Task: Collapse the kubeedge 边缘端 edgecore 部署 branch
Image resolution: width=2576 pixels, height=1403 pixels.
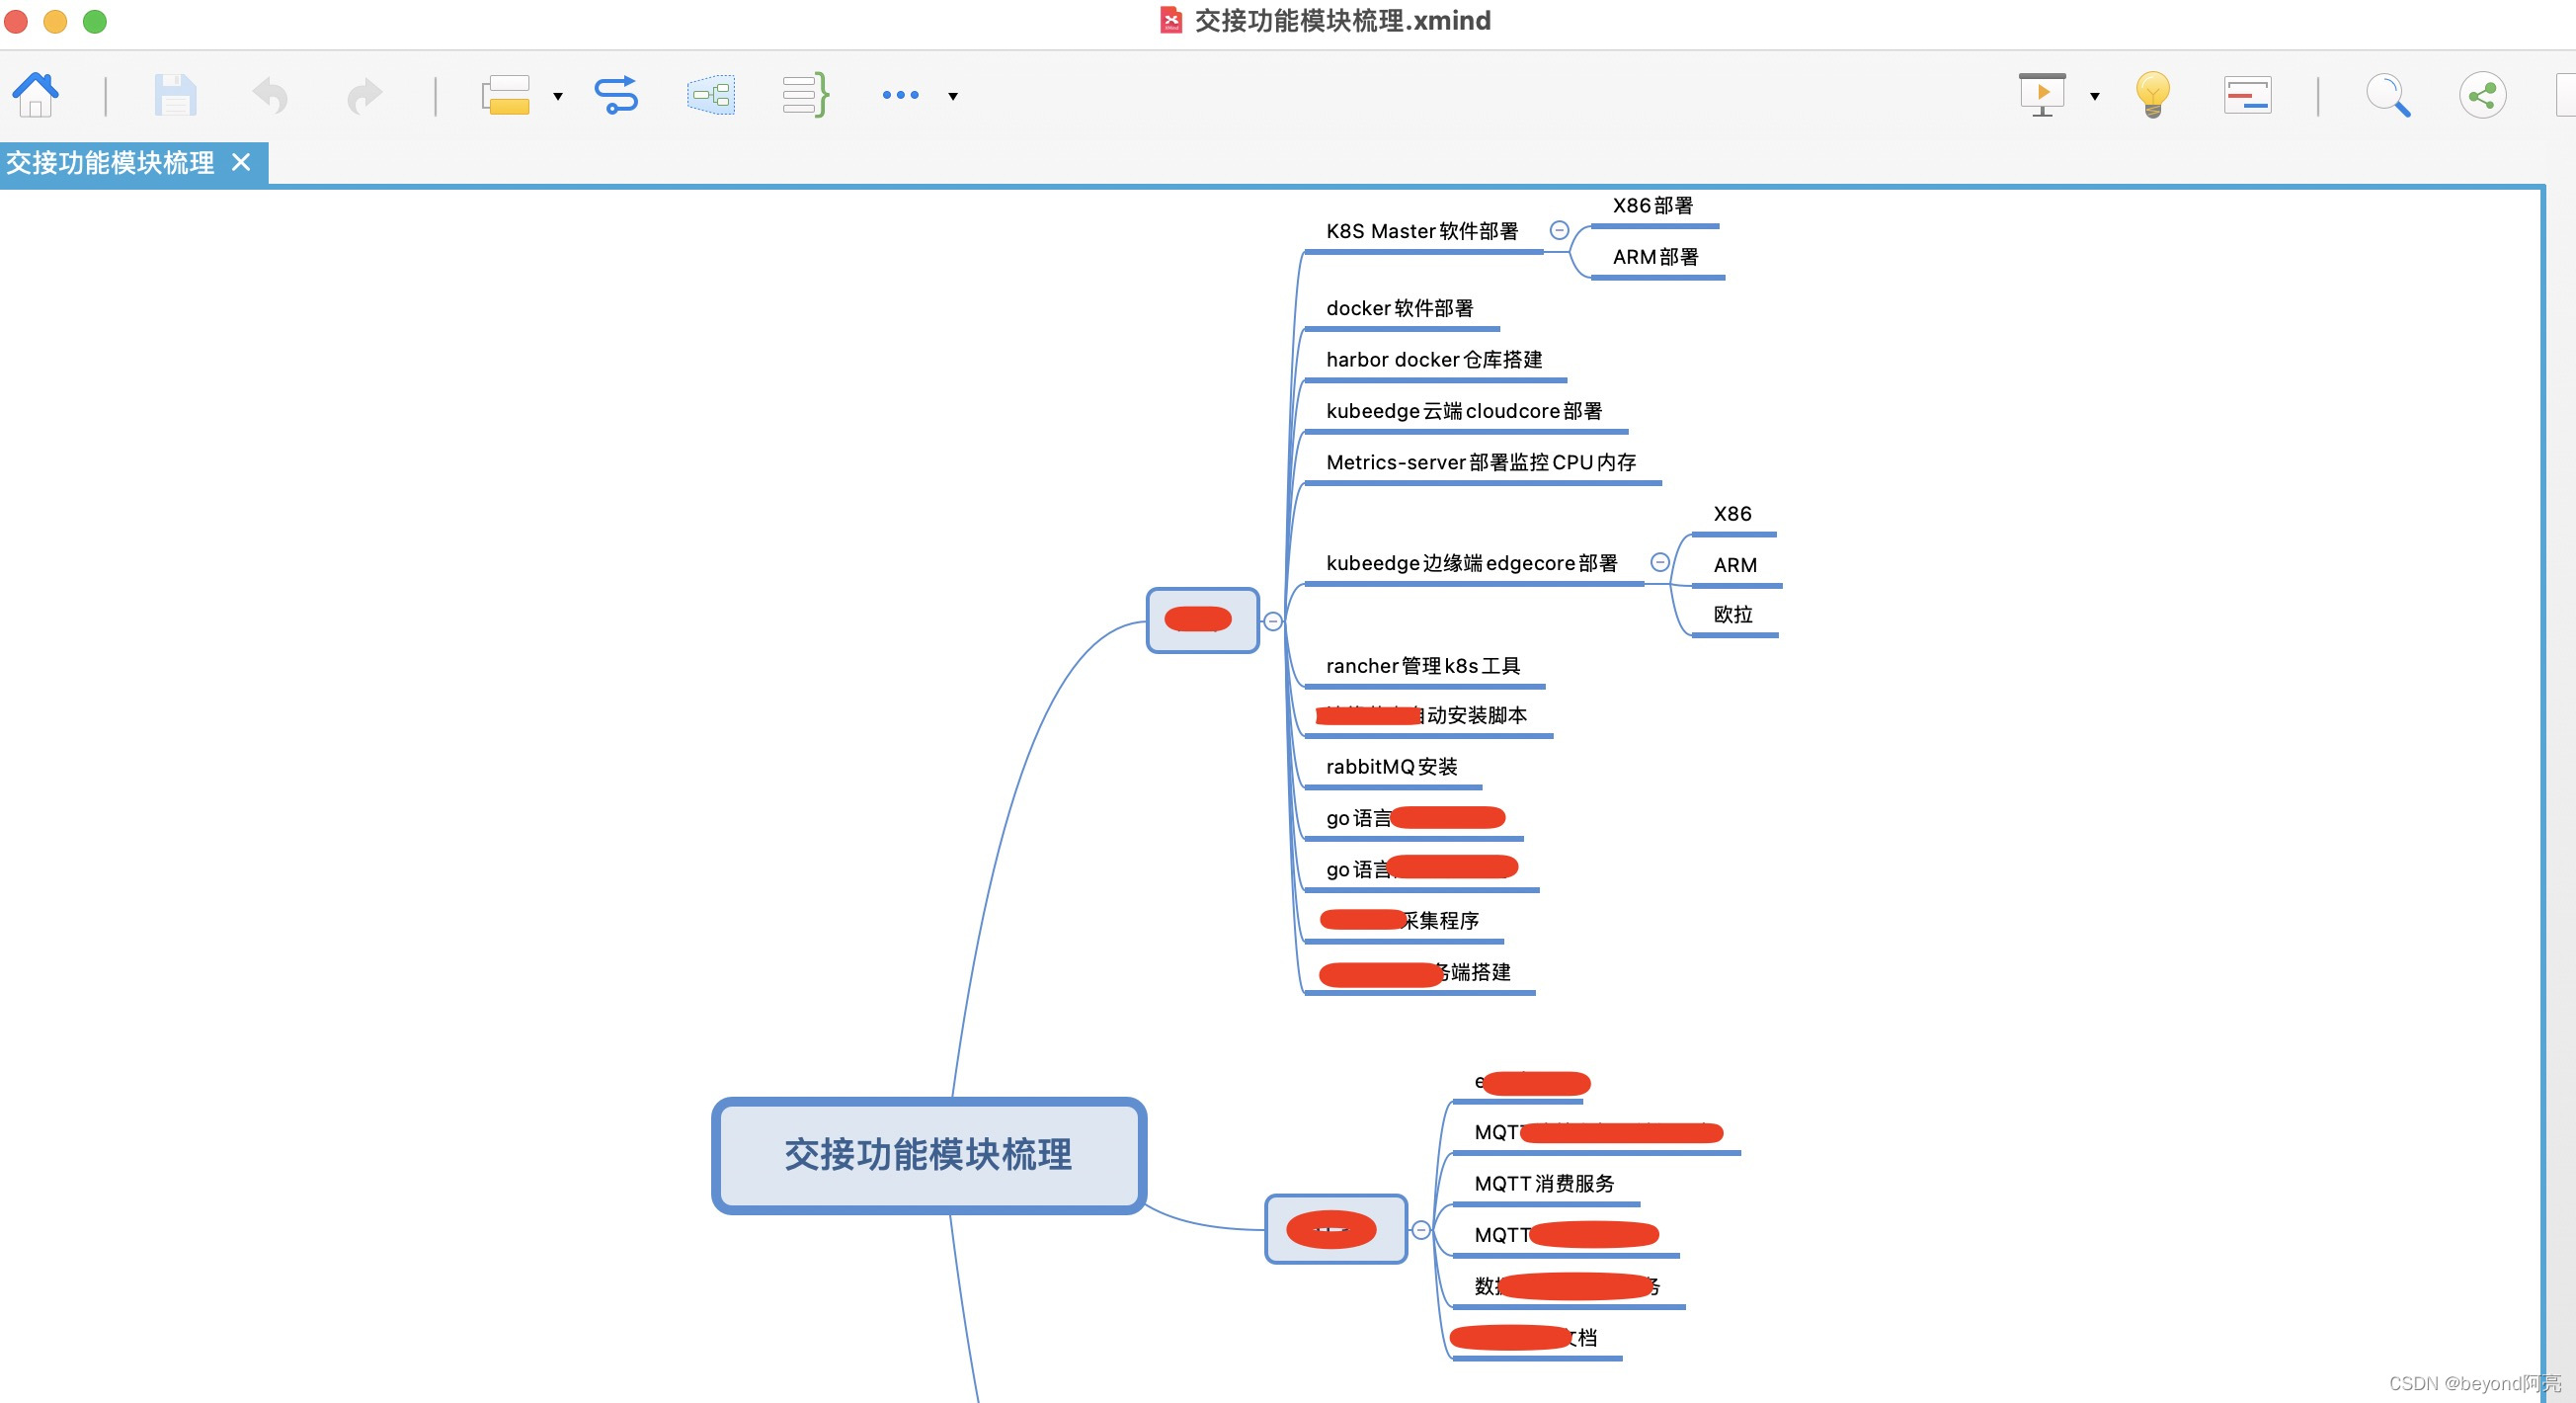Action: pyautogui.click(x=1660, y=563)
